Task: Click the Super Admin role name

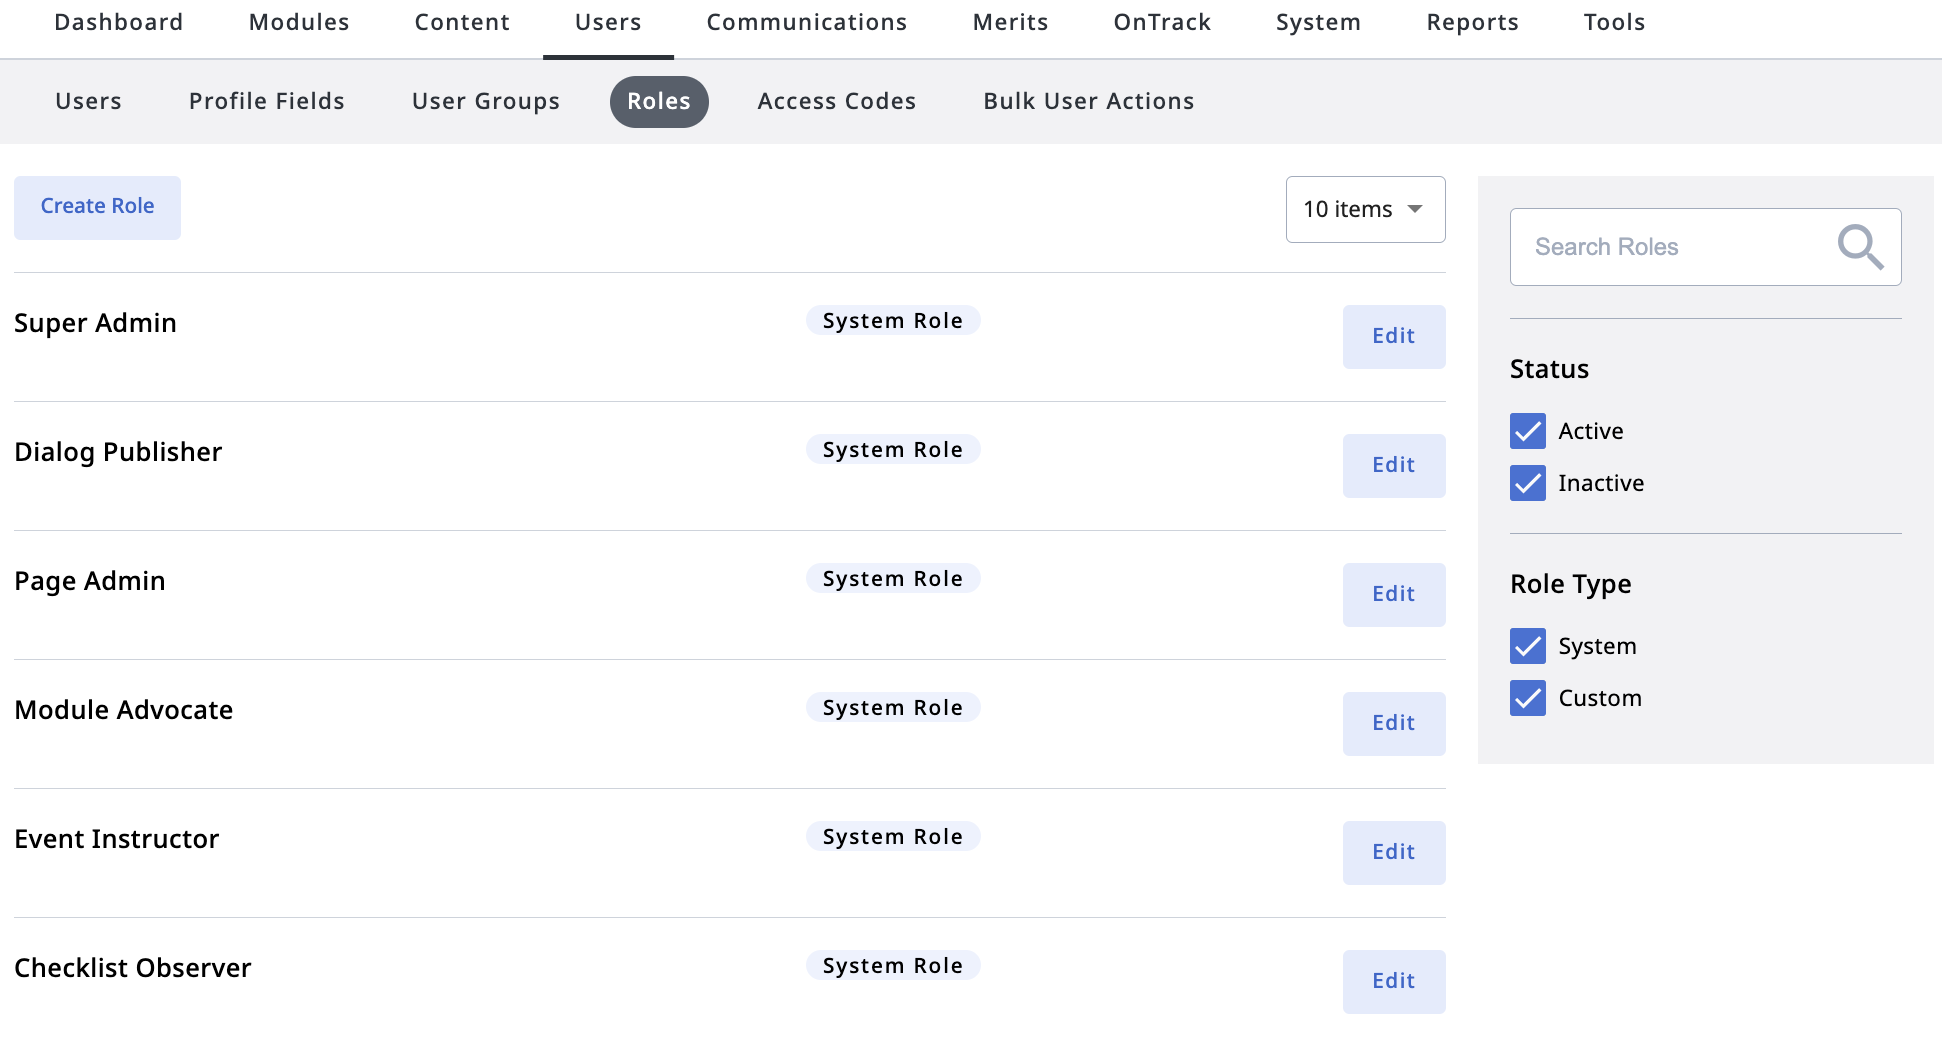Action: (95, 323)
